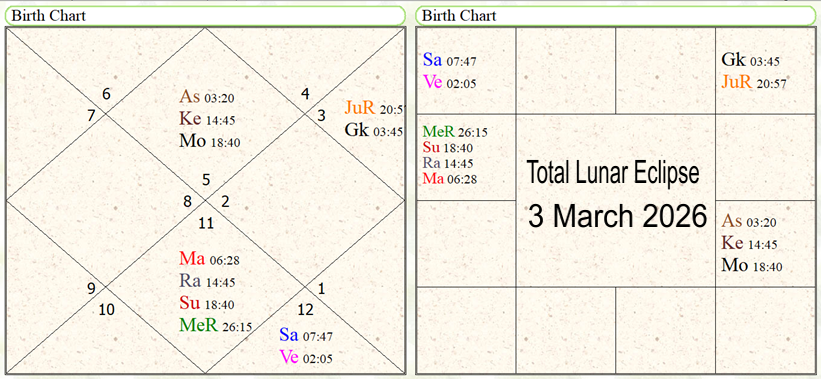The height and width of the screenshot is (379, 821).
Task: Select 'Mo 18:40' in the square grid chart
Action: tap(752, 265)
